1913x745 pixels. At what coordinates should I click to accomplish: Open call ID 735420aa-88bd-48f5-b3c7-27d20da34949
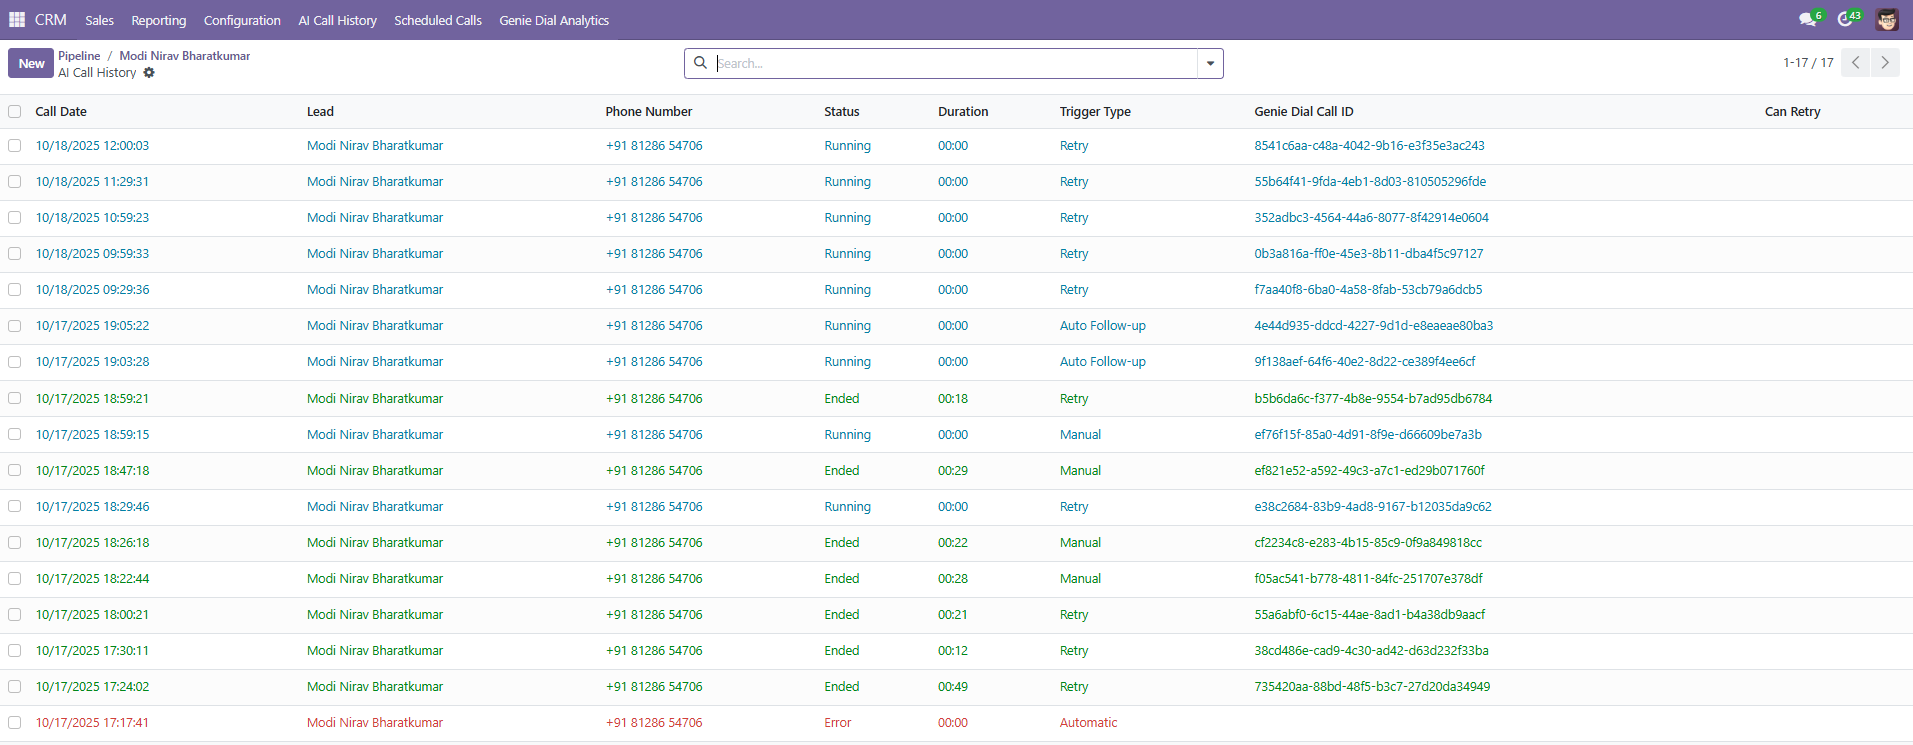coord(1372,686)
